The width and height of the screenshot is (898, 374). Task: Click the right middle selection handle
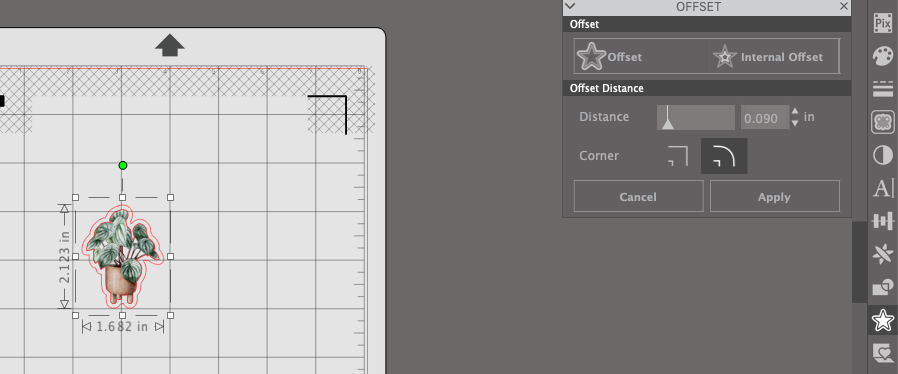171,257
